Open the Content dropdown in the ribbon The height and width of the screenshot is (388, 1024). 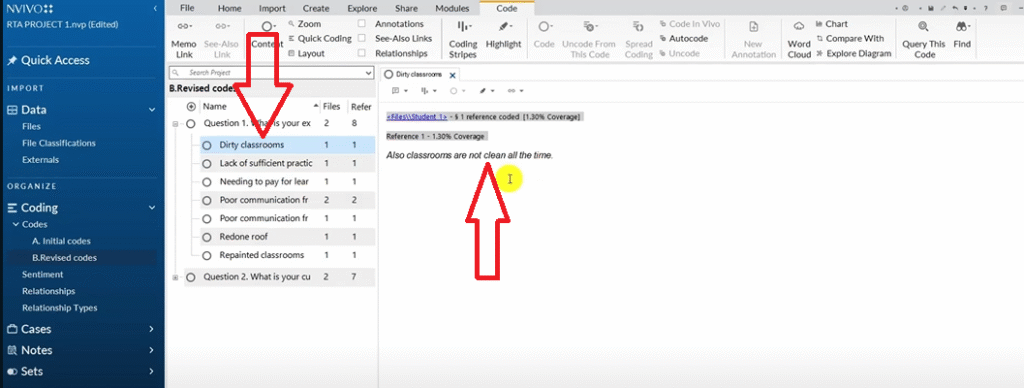267,35
